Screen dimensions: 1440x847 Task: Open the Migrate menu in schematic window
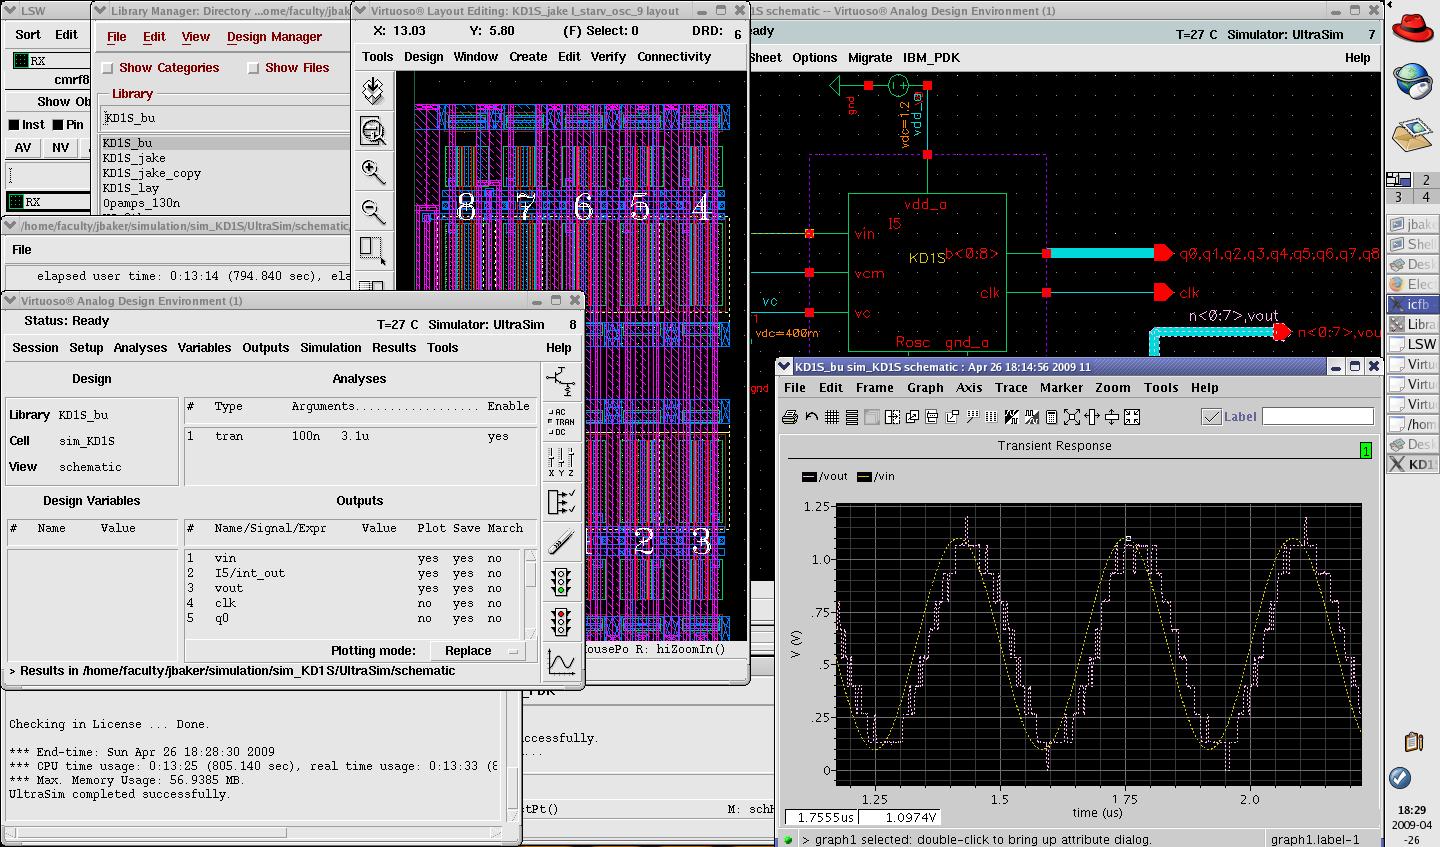pos(870,58)
